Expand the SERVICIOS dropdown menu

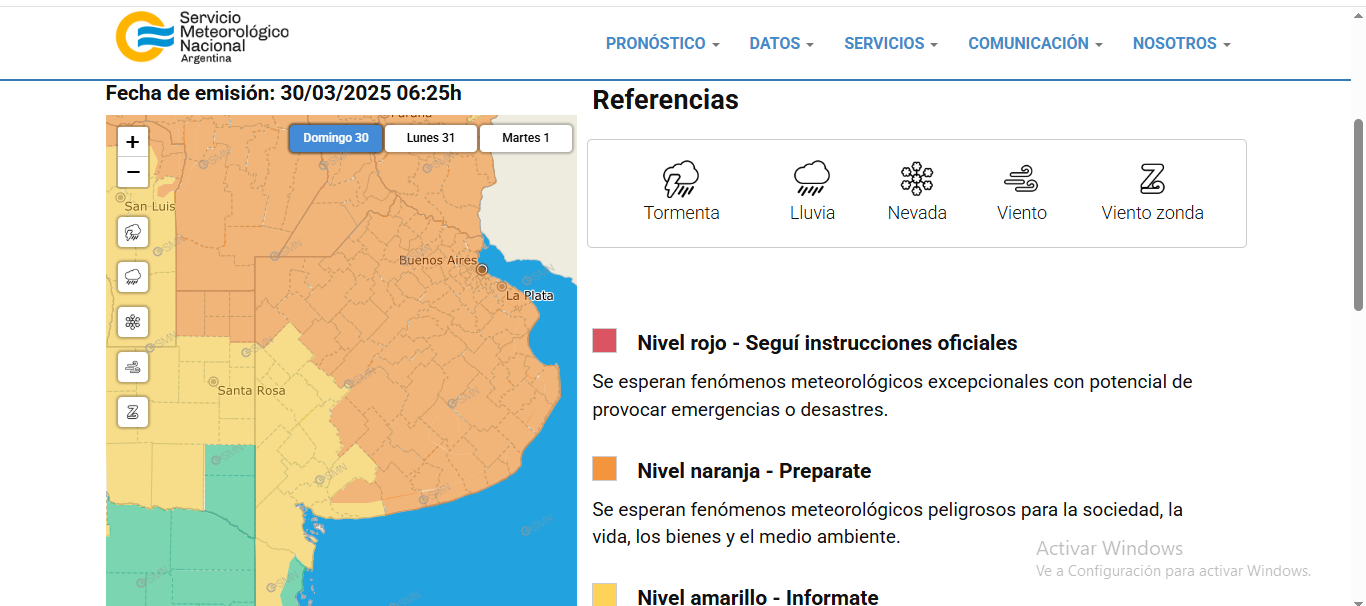pos(890,44)
